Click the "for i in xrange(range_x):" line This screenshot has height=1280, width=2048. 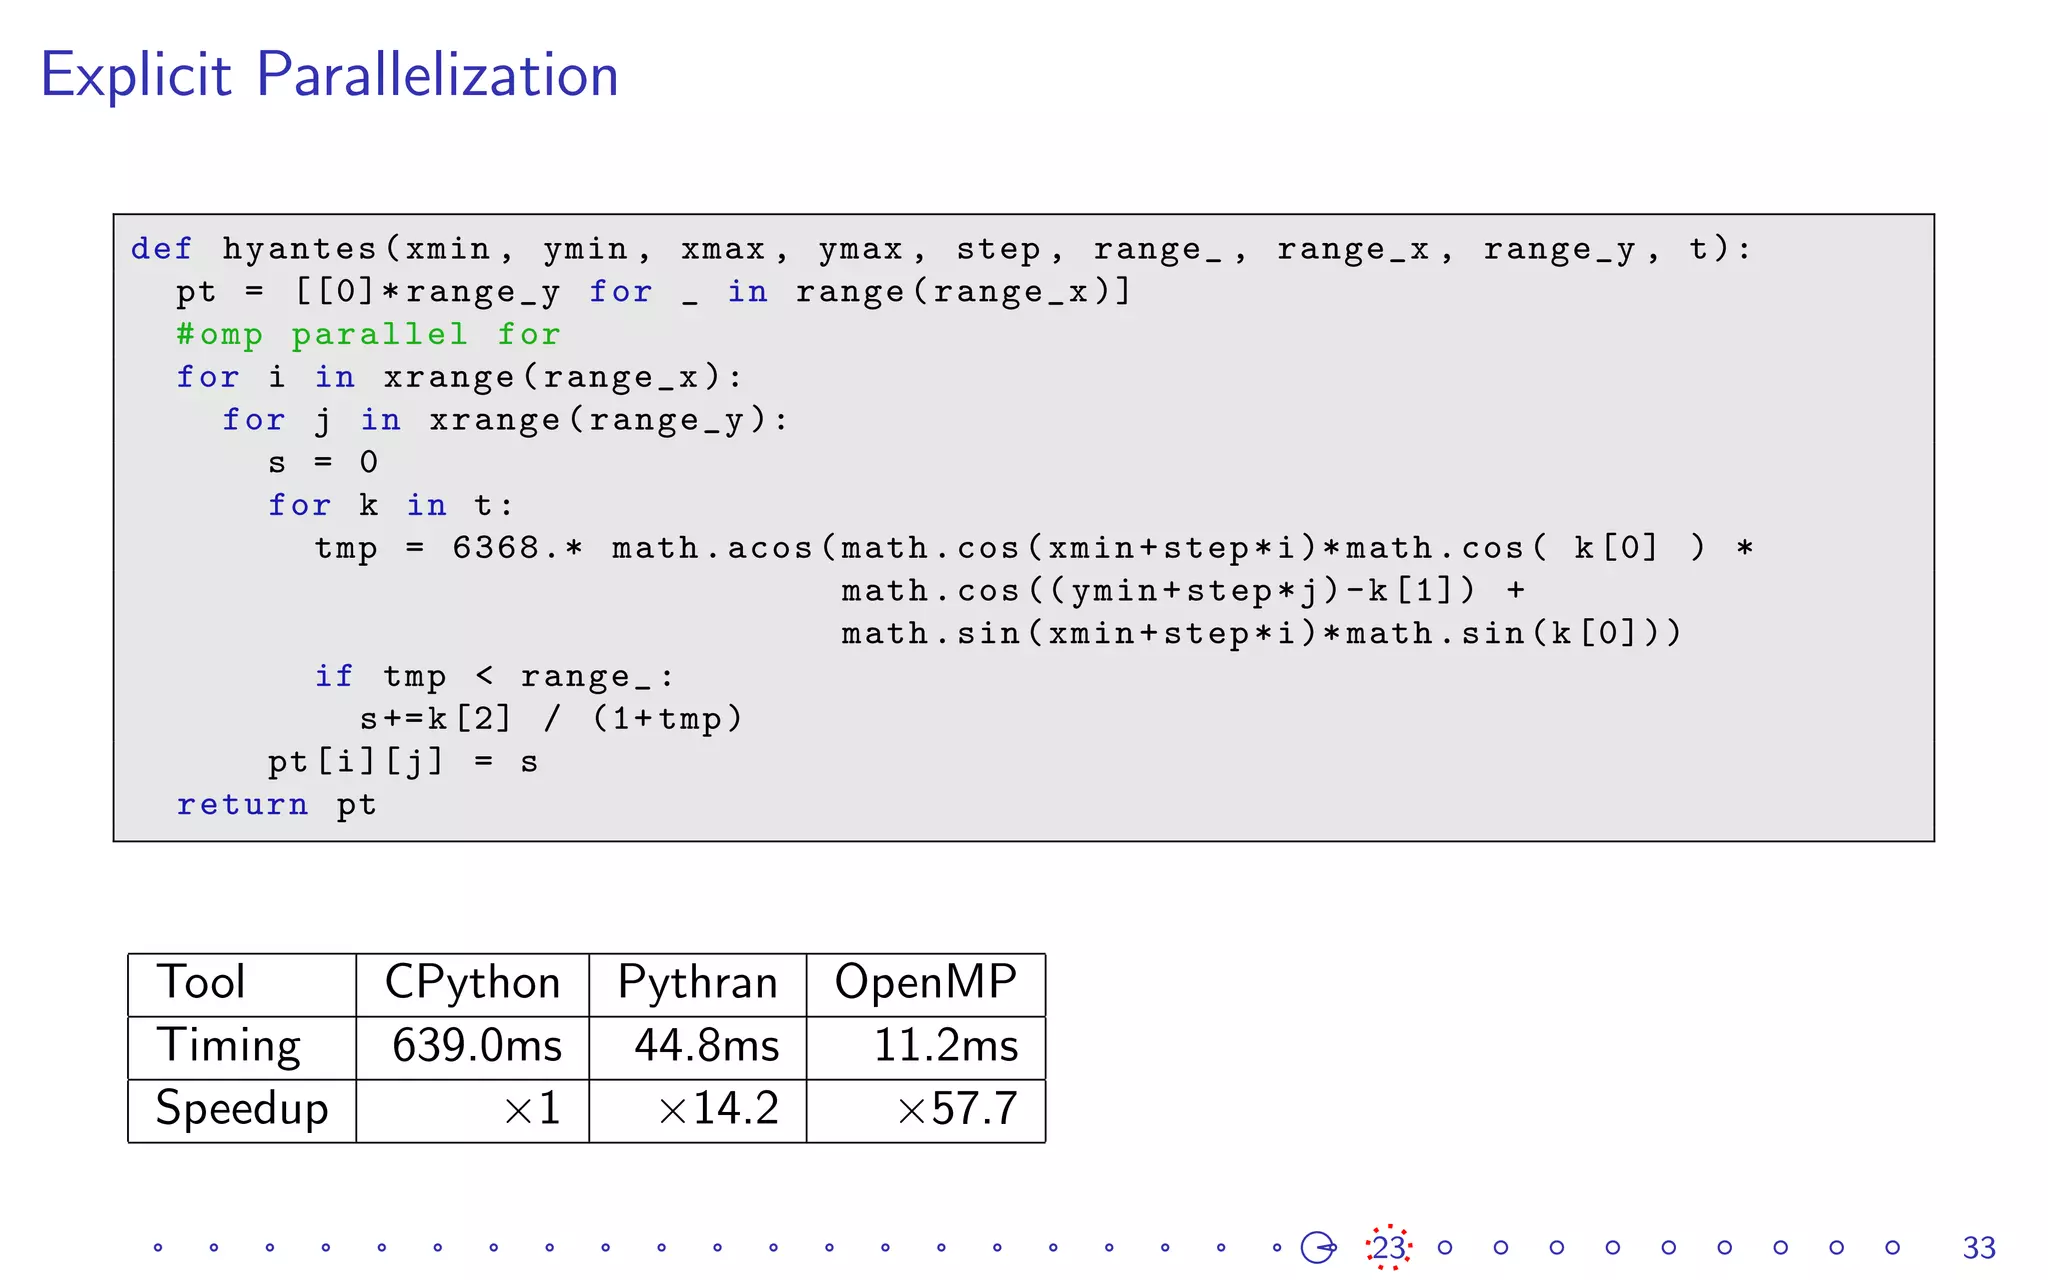coord(460,377)
